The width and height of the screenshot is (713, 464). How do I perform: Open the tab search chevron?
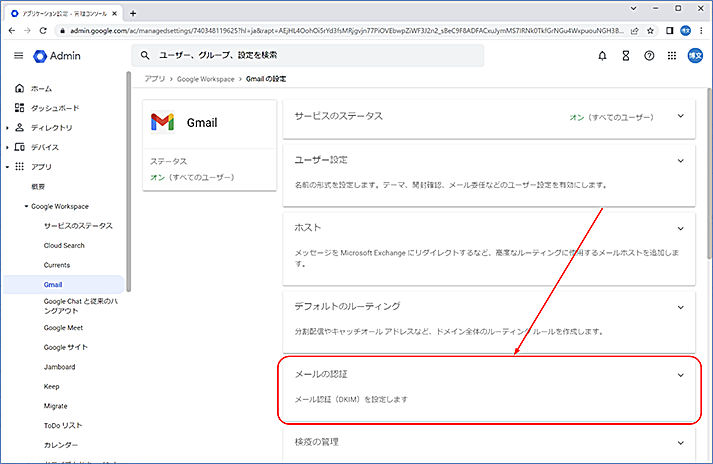[x=633, y=8]
